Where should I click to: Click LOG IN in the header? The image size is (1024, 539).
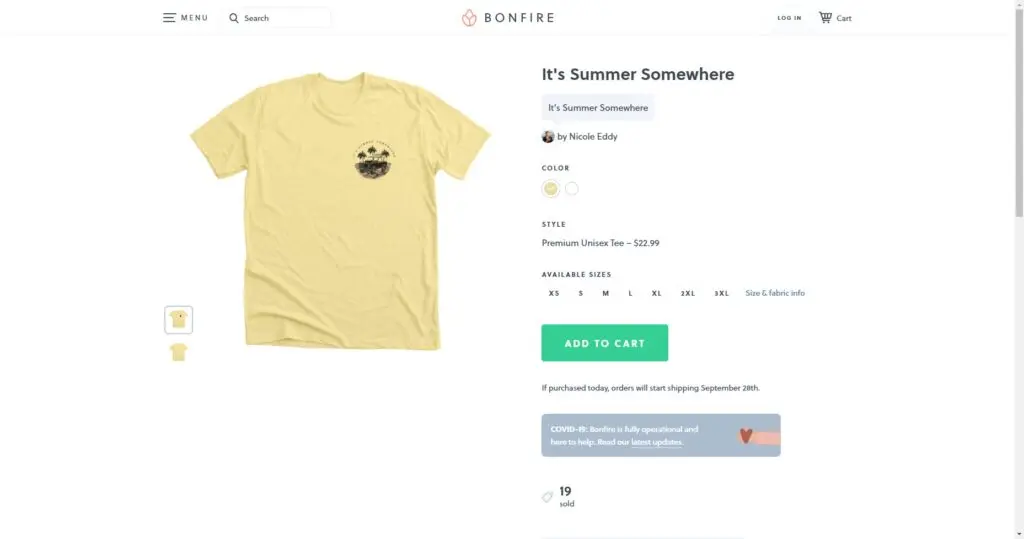coord(789,18)
